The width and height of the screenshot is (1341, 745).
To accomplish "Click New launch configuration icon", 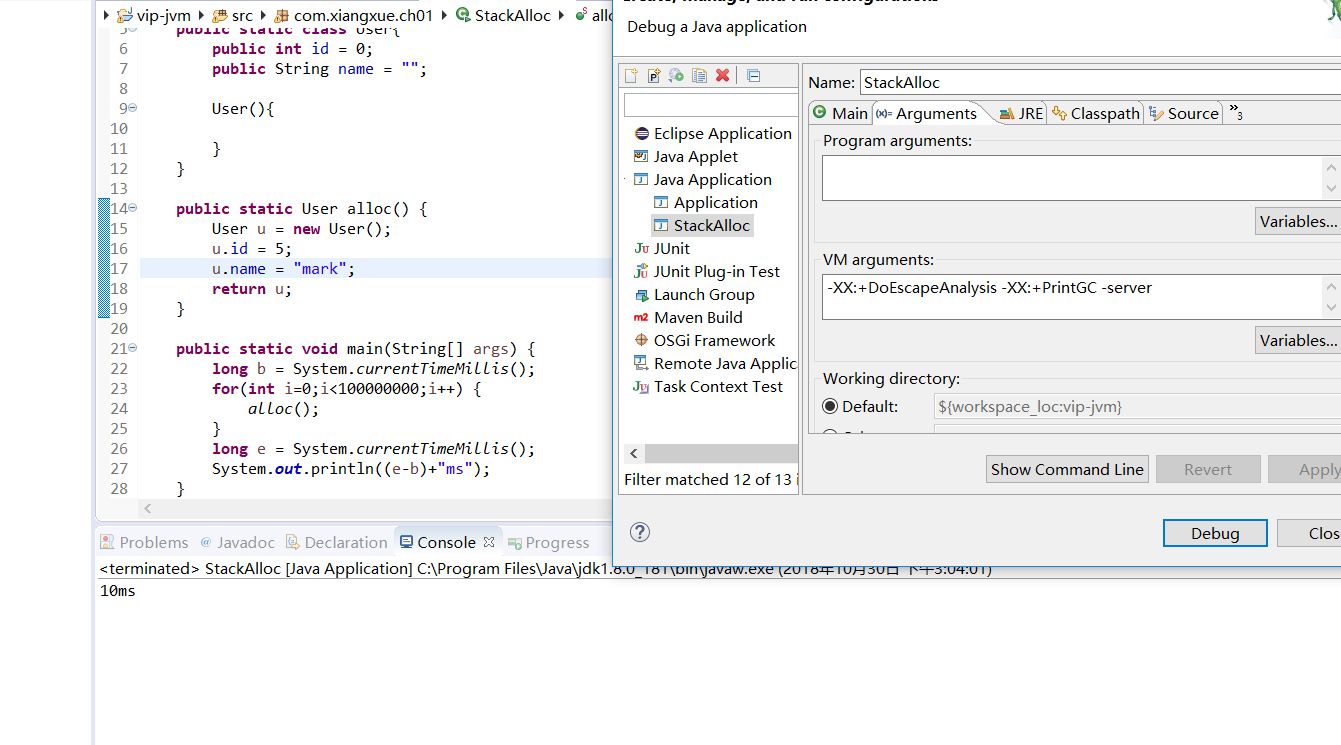I will [631, 75].
